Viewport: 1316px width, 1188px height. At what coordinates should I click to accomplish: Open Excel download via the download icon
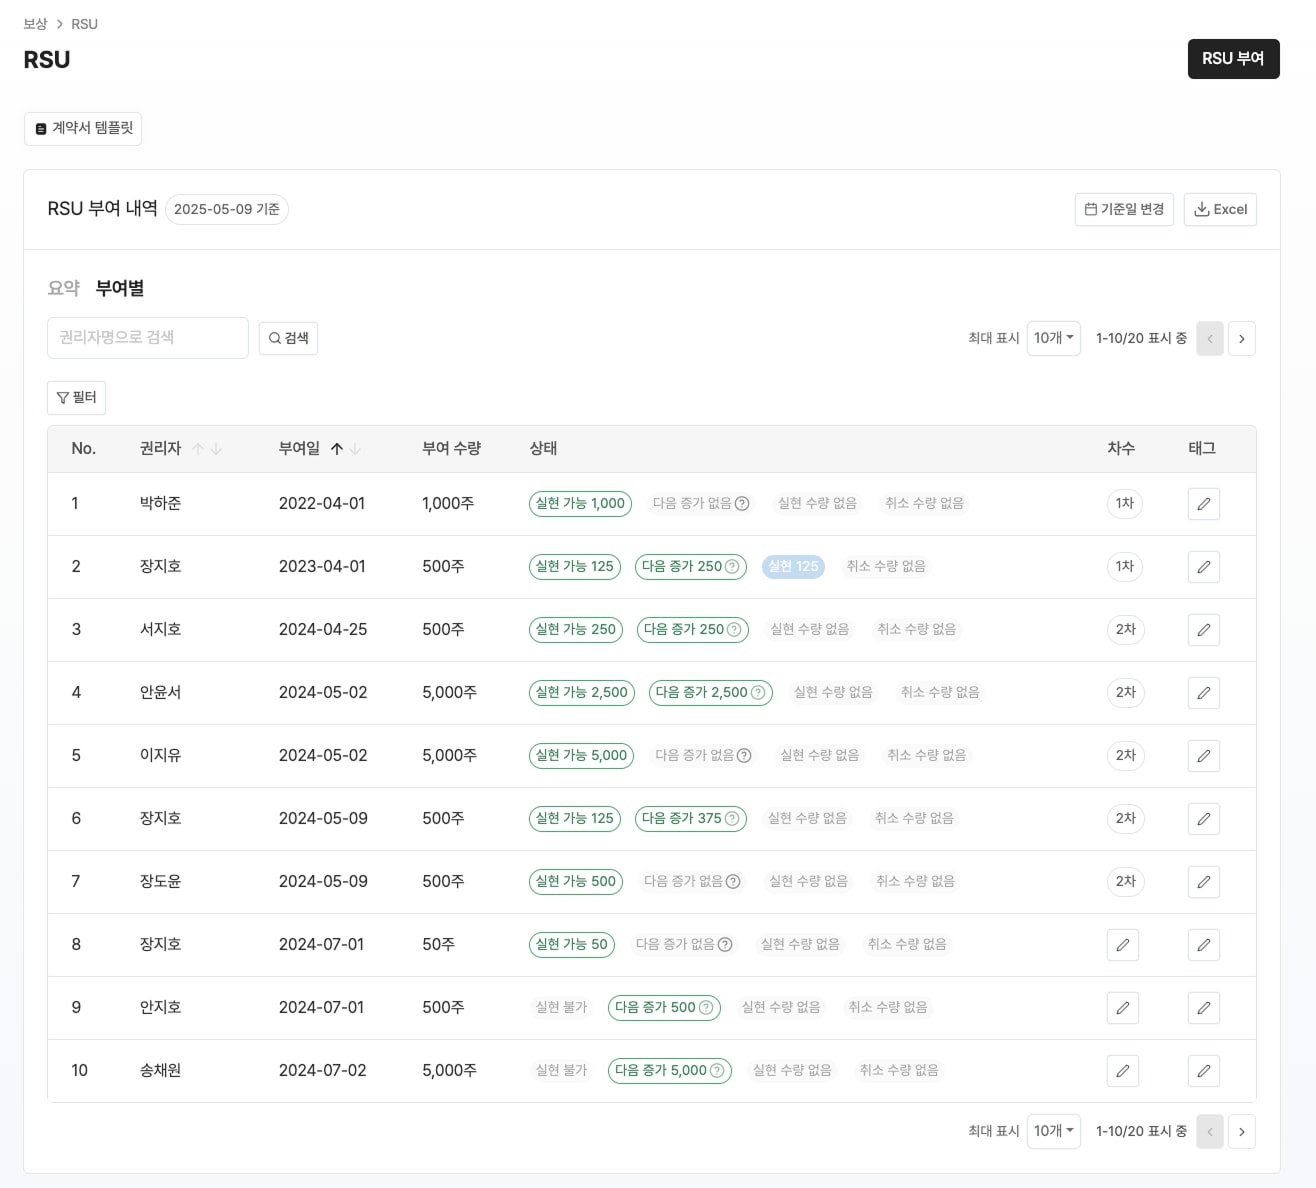tap(1201, 209)
